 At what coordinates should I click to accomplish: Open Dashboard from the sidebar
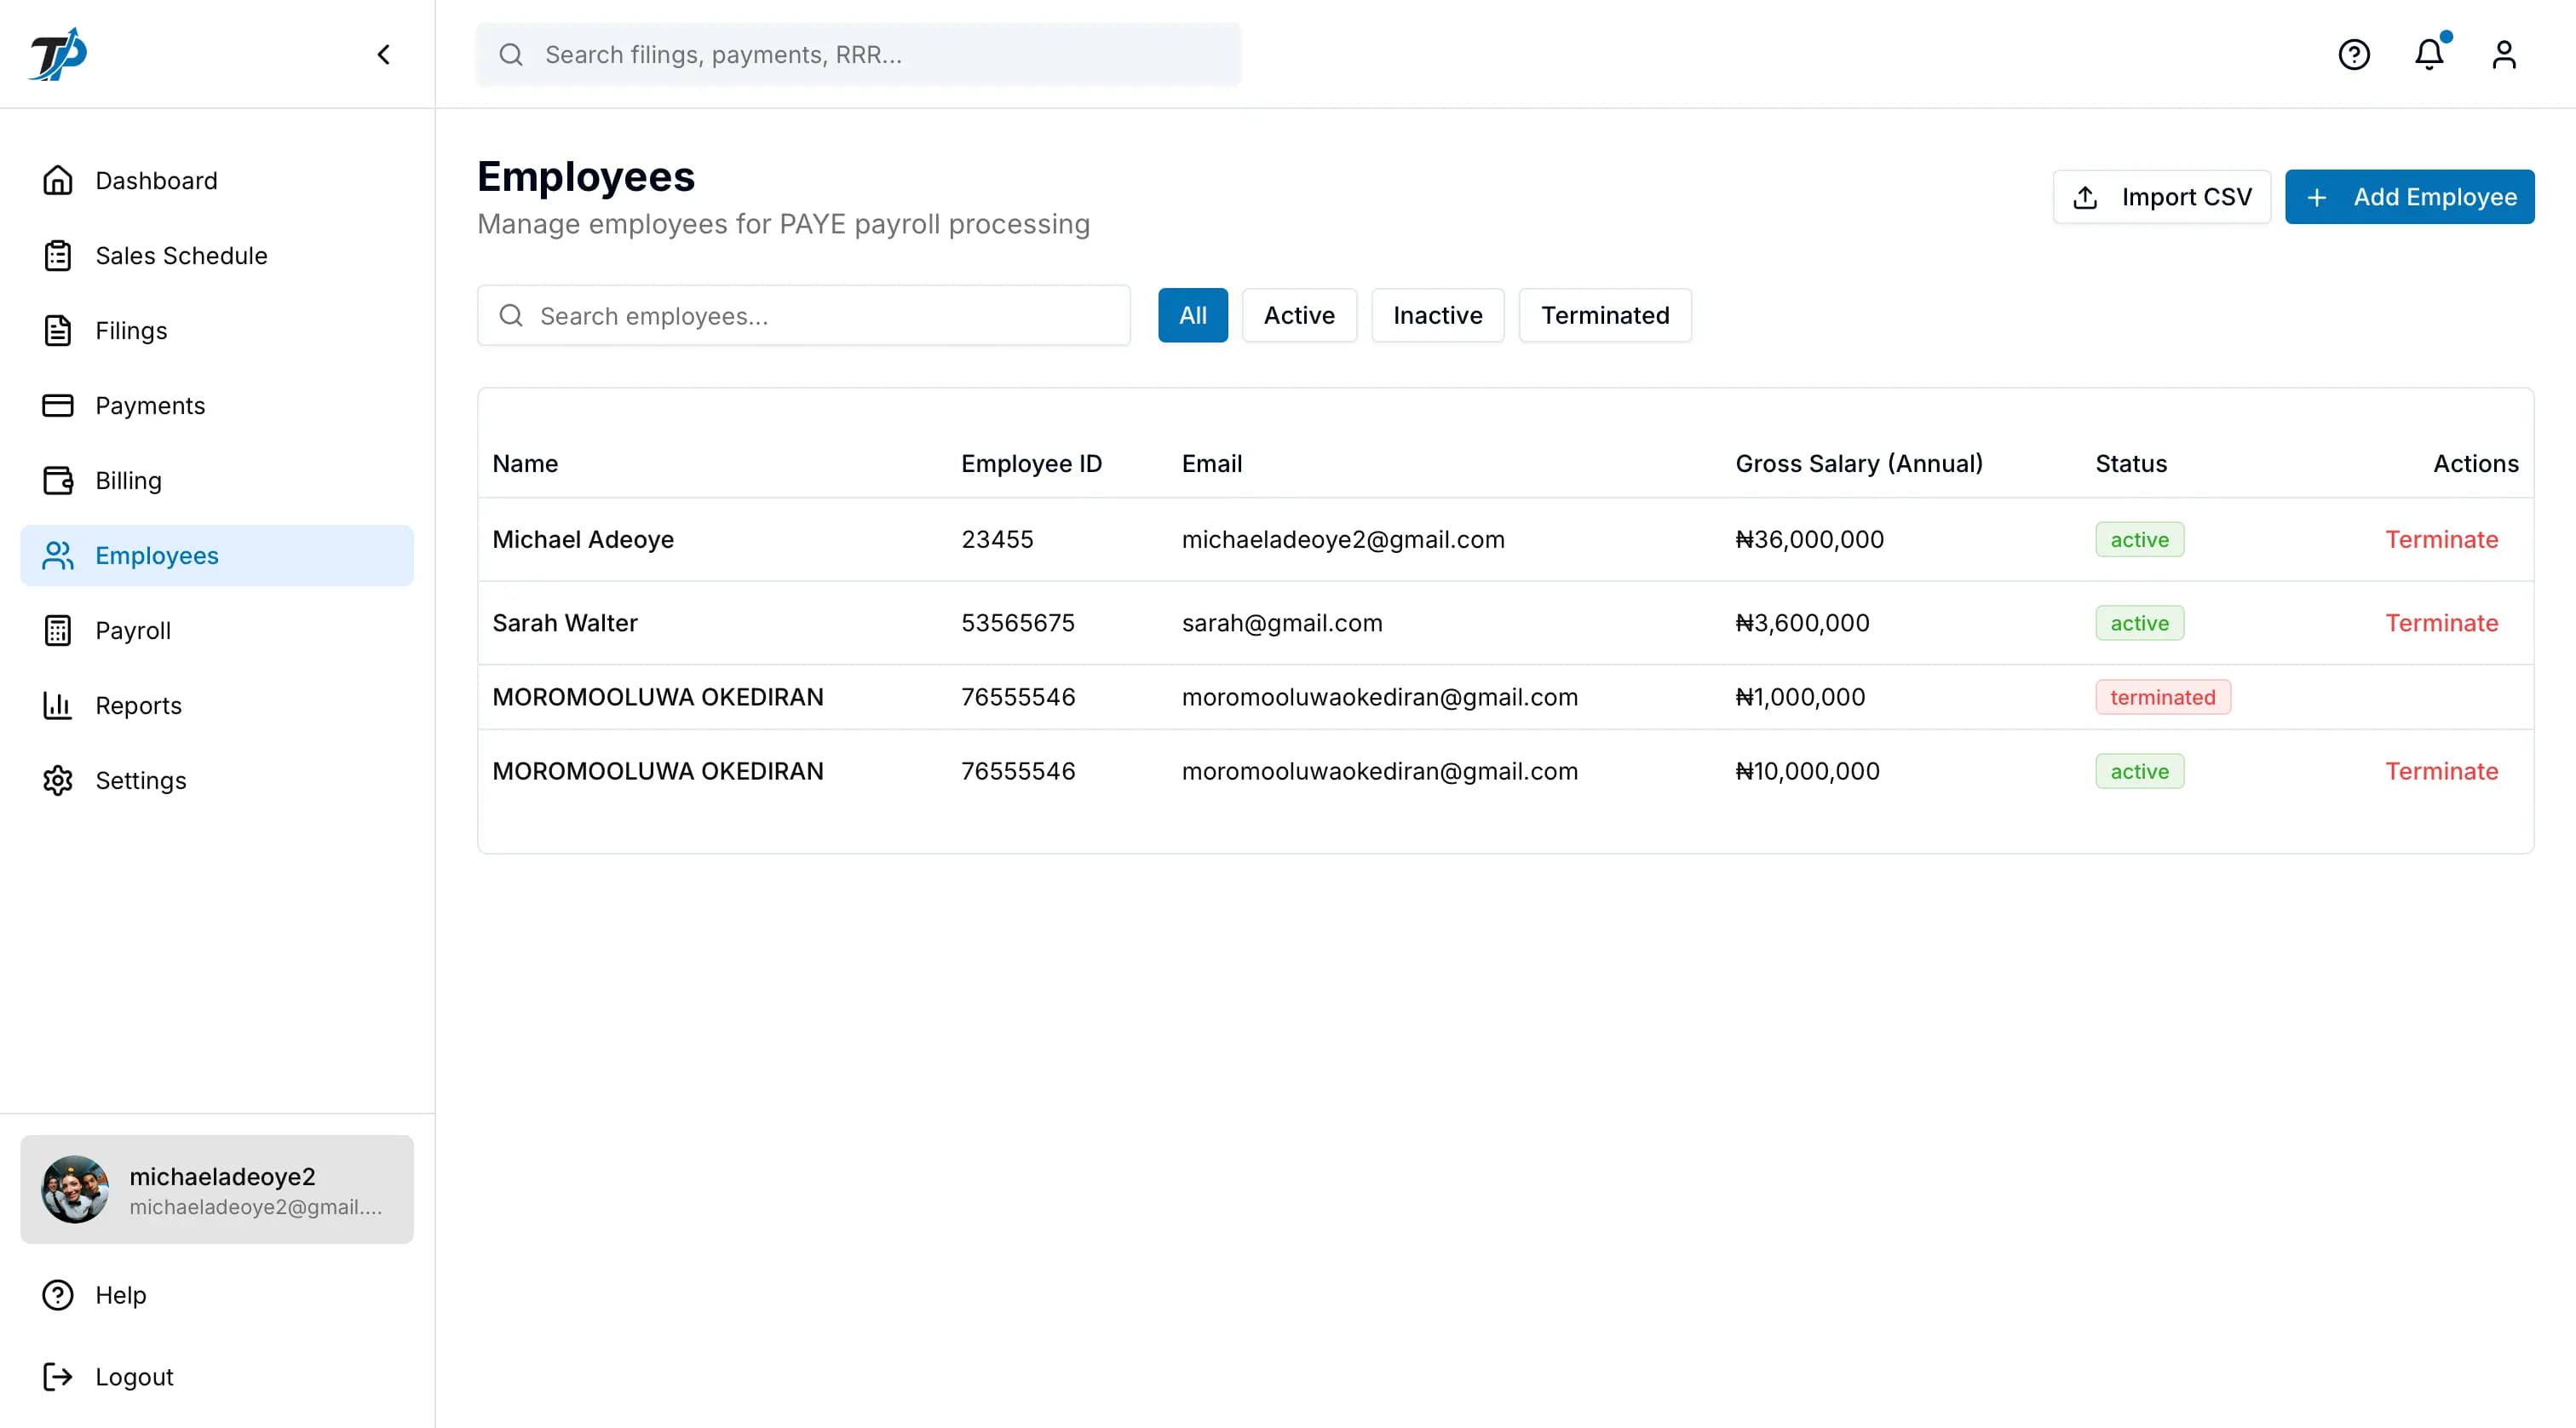217,180
